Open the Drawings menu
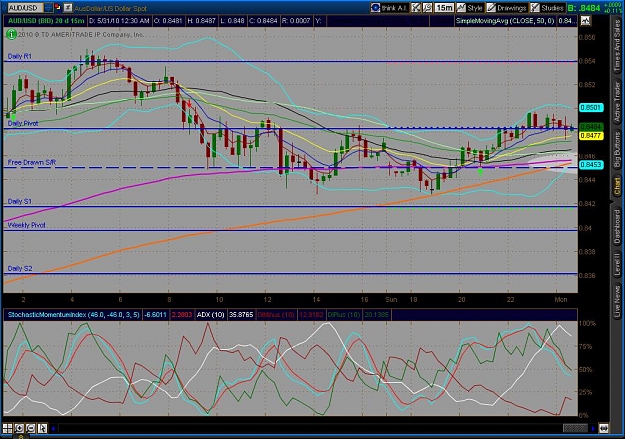The height and width of the screenshot is (439, 625). (x=507, y=8)
